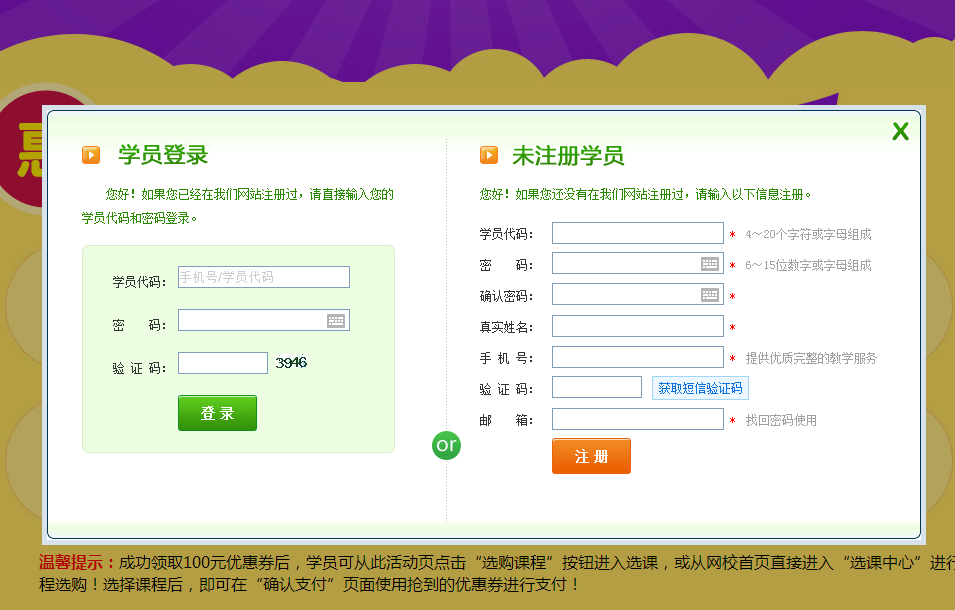Click the orange arrow icon beside 未注册学员

click(x=489, y=155)
